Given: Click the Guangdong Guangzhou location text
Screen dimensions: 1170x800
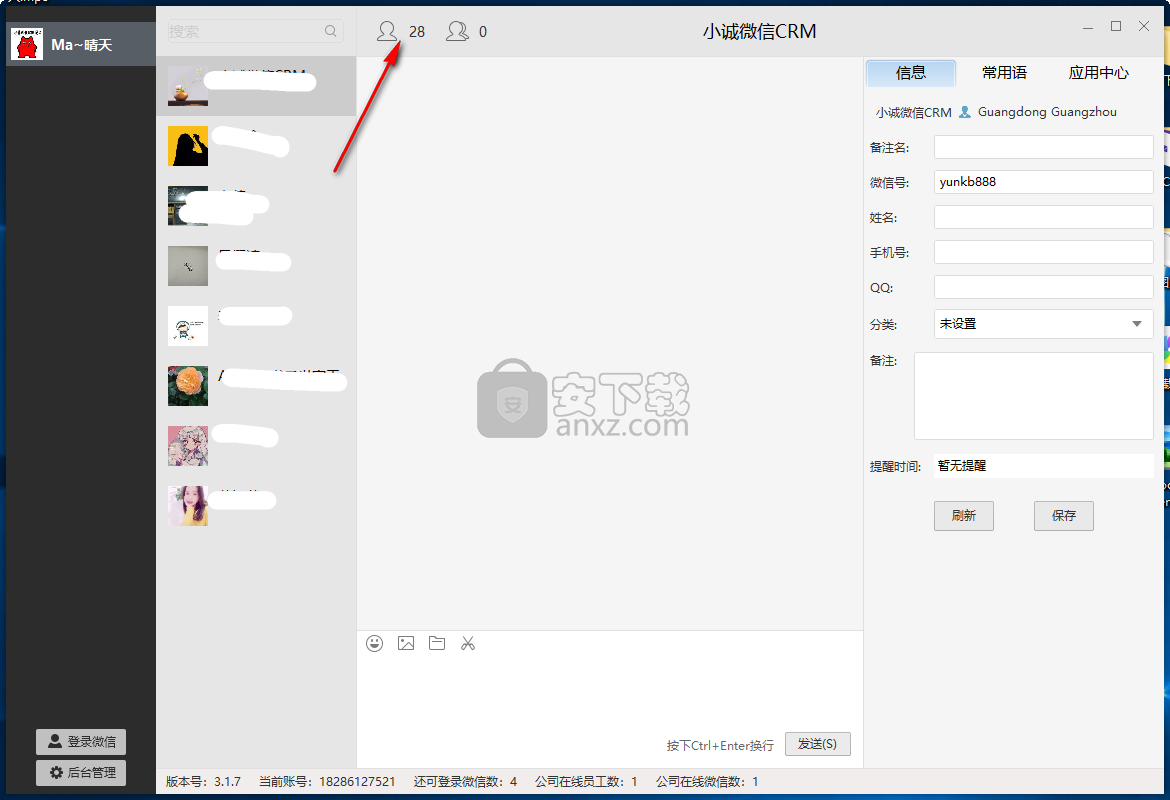Looking at the screenshot, I should [x=1047, y=112].
